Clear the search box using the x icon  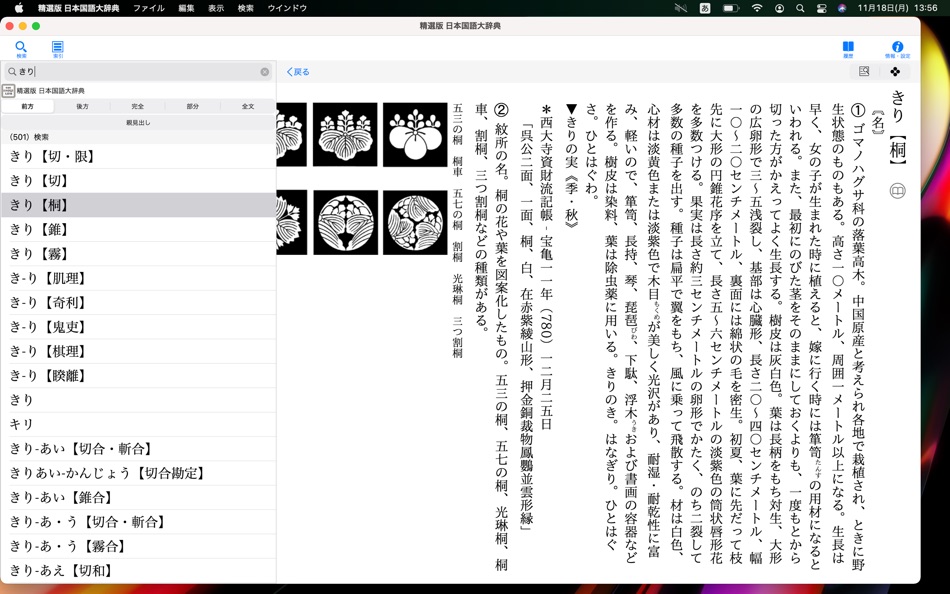click(x=263, y=71)
